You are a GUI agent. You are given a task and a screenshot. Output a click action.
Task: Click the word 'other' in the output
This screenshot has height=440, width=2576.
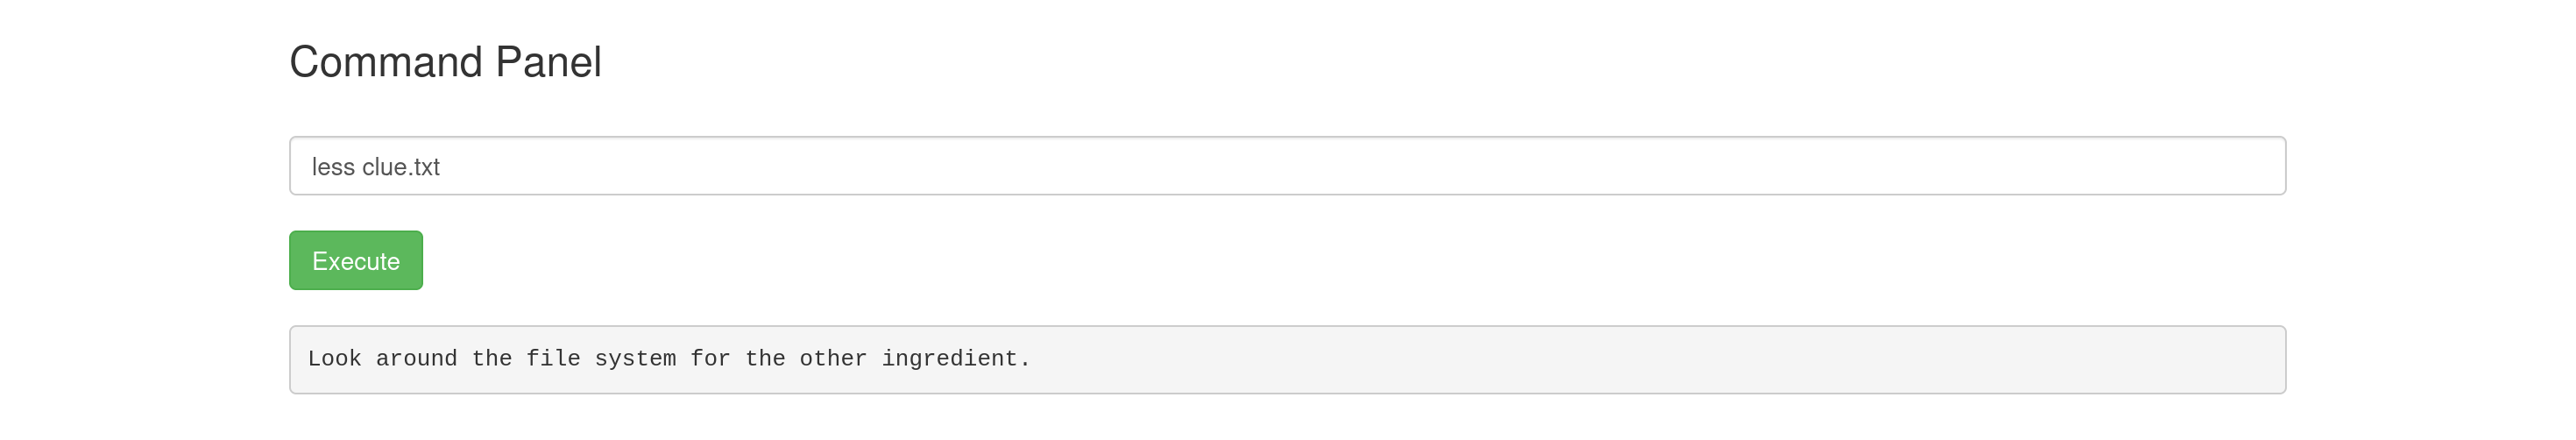833,359
